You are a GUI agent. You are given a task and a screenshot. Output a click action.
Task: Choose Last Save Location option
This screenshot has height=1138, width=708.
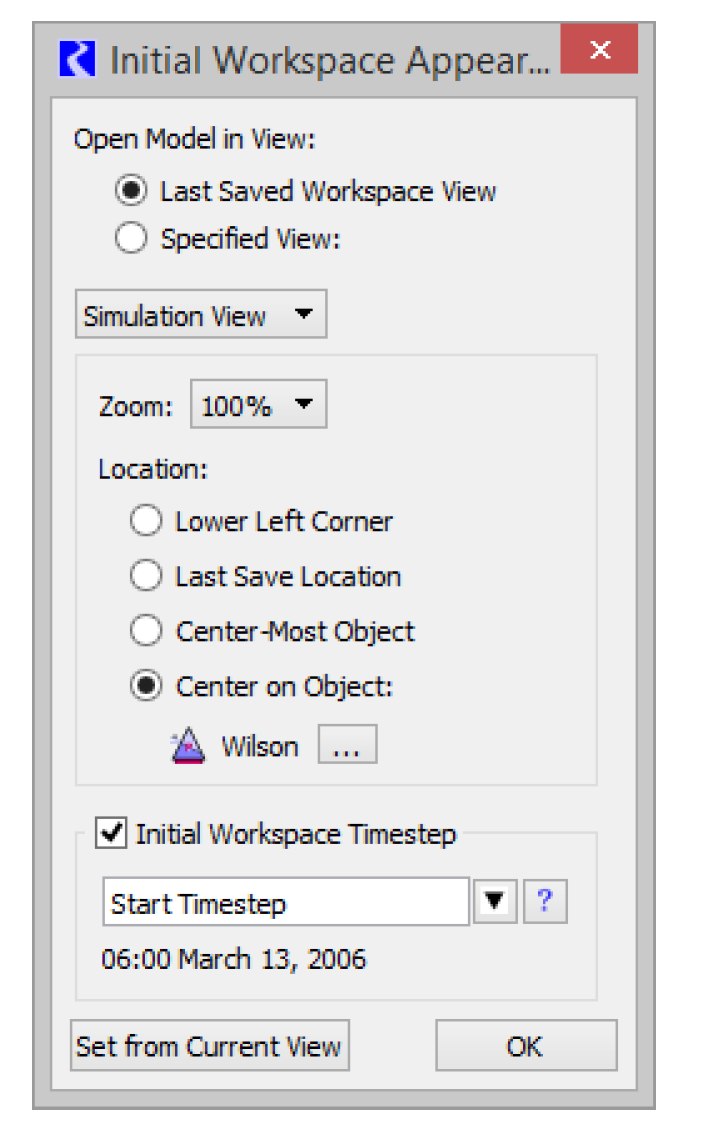(146, 576)
